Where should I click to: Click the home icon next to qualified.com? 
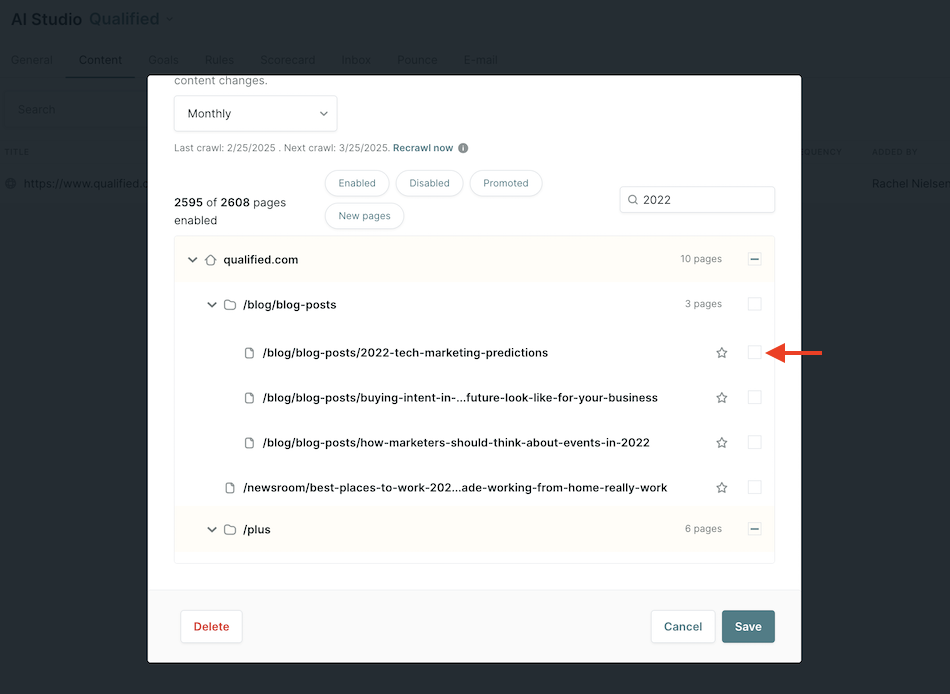[210, 260]
